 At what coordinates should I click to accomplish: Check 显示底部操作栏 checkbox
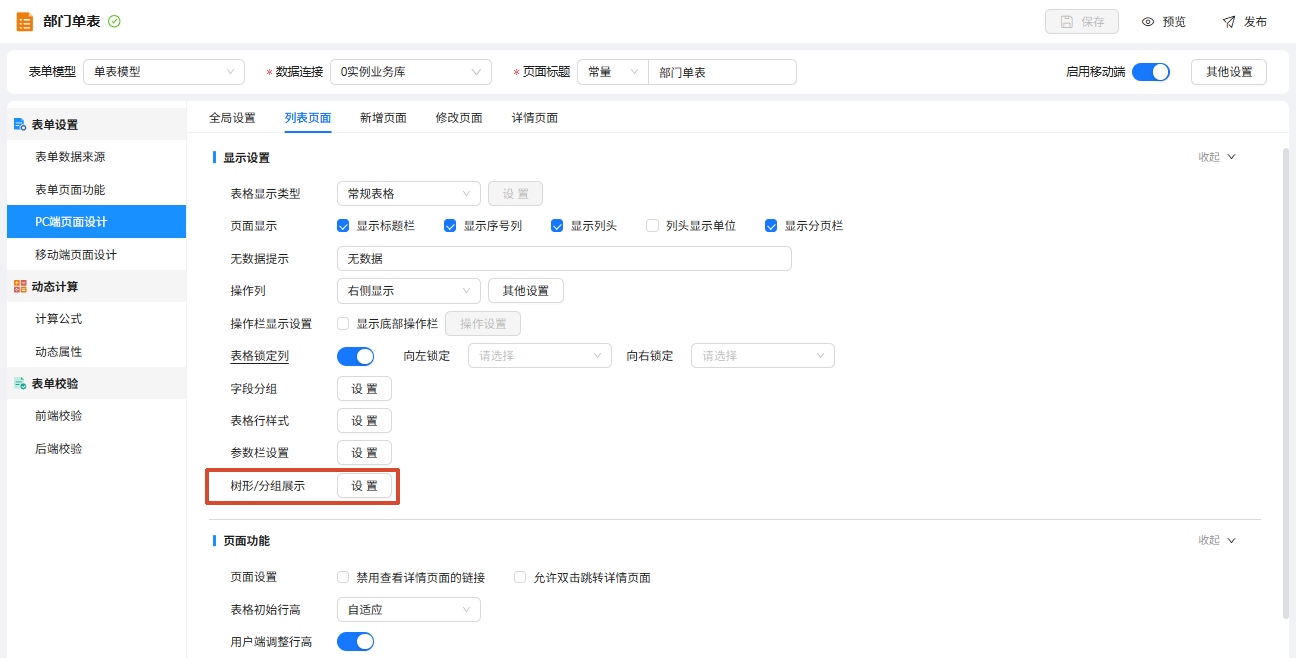[343, 324]
